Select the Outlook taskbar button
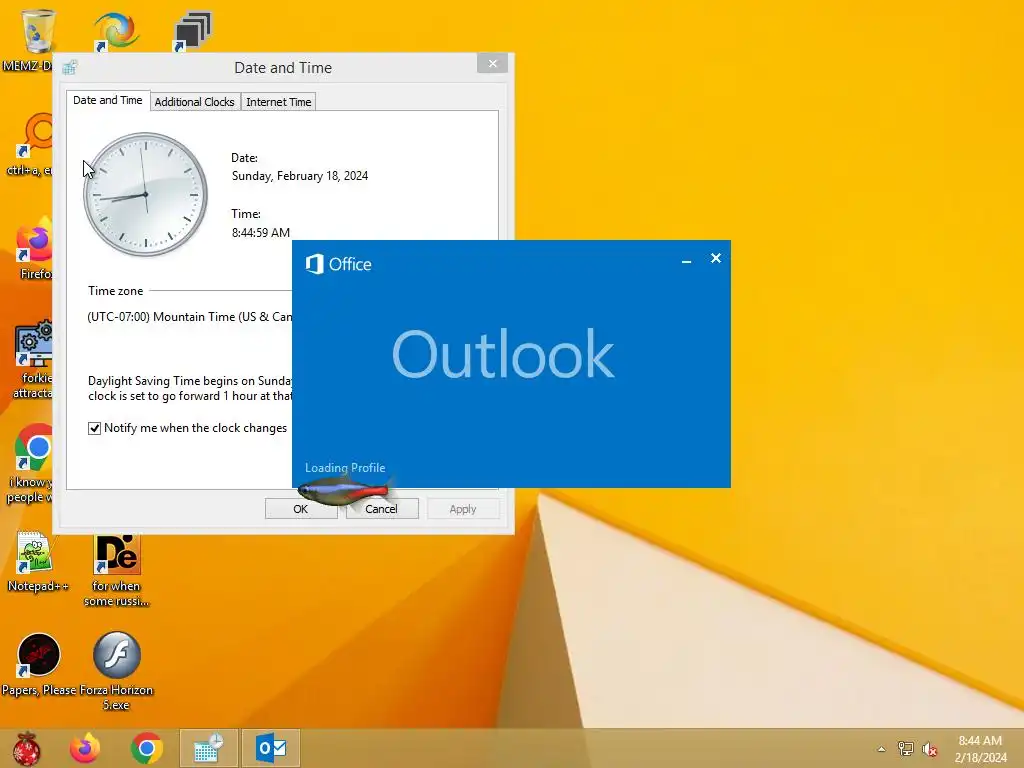This screenshot has height=768, width=1024. 271,748
